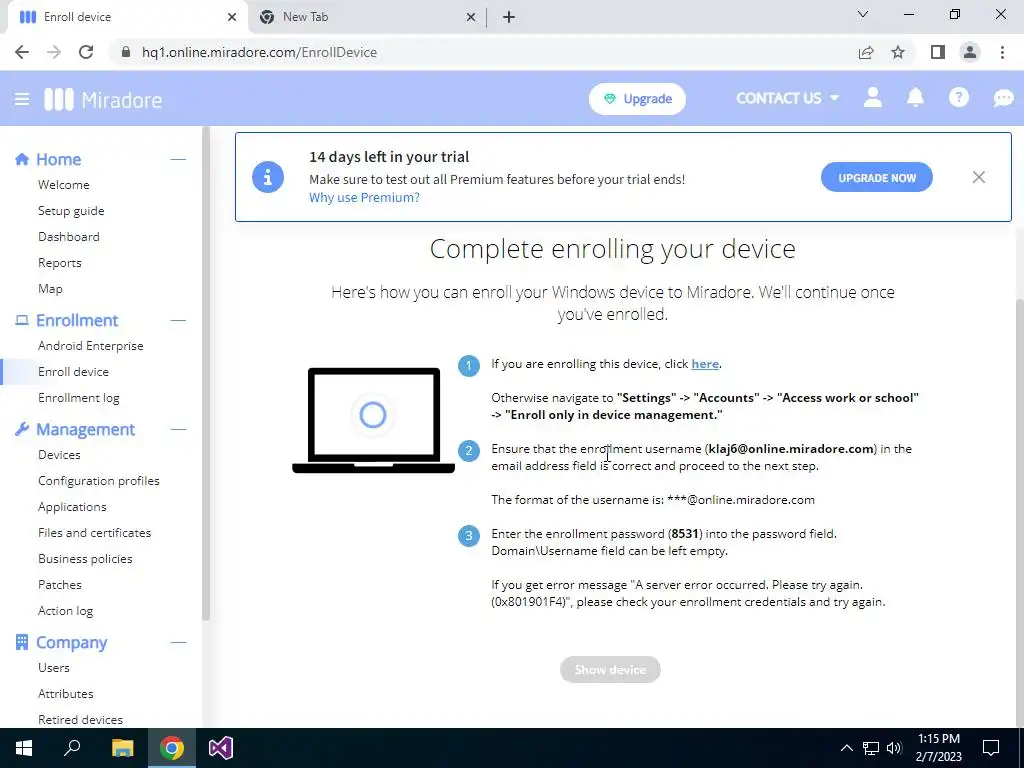Open Welcome in the sidebar
The image size is (1024, 768).
tap(63, 185)
